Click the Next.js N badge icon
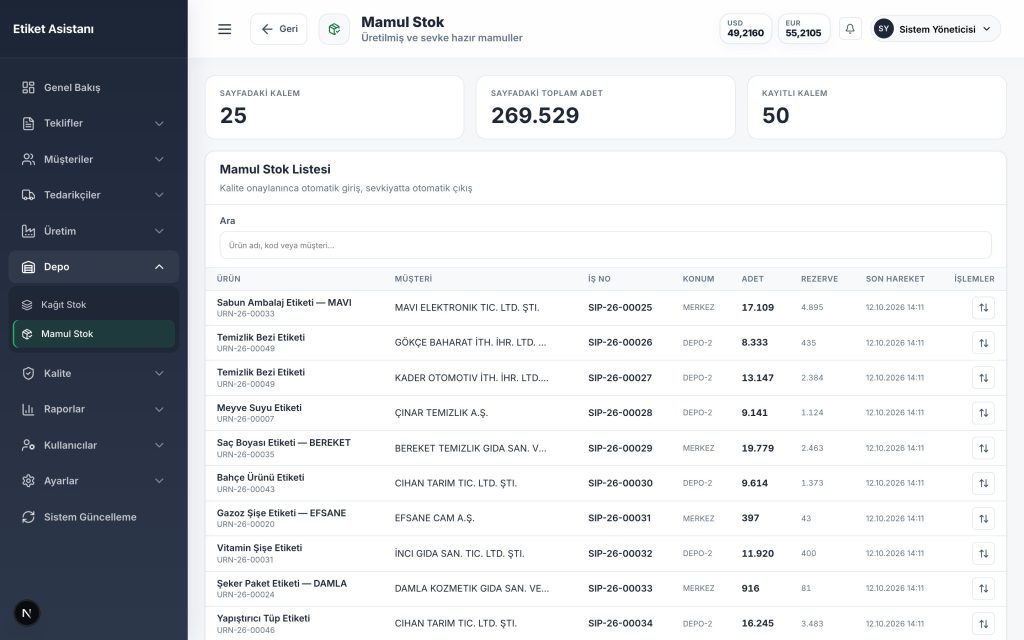Viewport: 1024px width, 640px height. pos(27,613)
